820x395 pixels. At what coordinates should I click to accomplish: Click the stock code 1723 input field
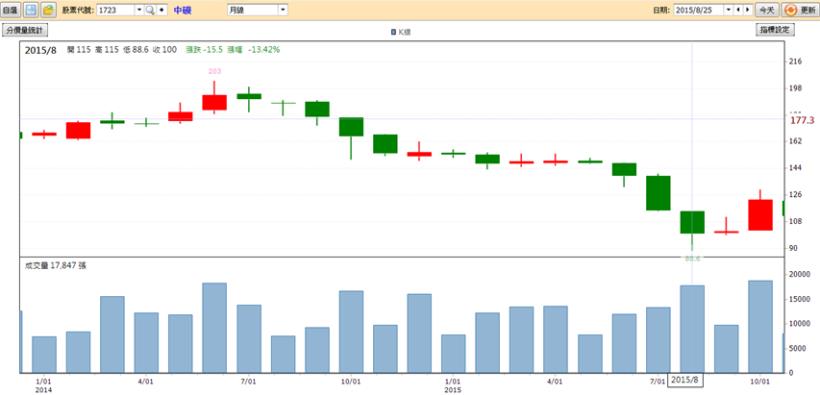click(116, 10)
